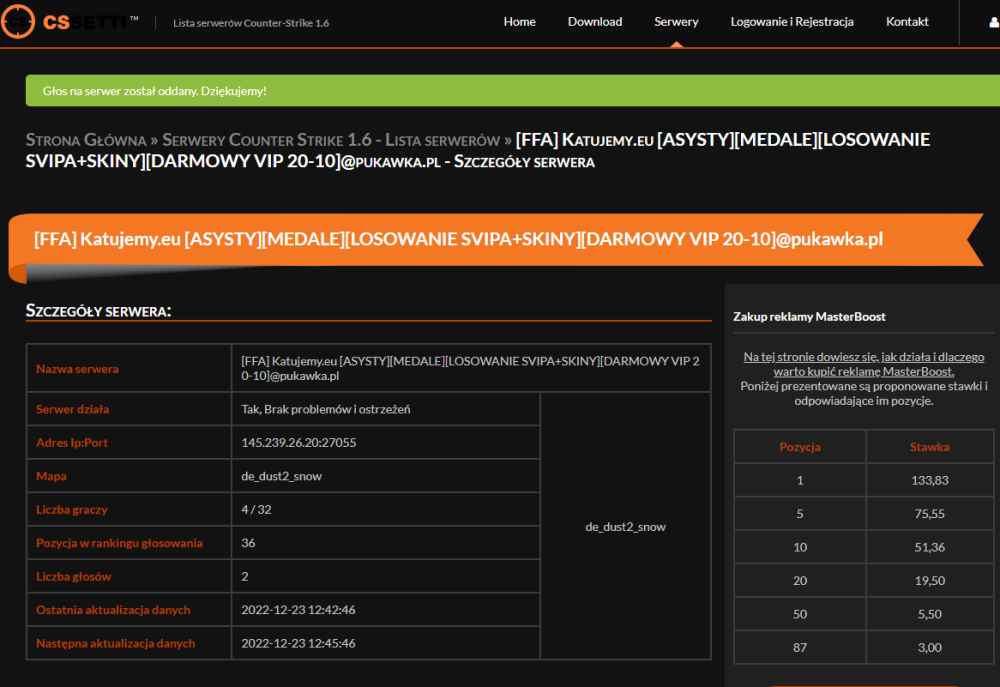Viewport: 1000px width, 687px height.
Task: Click the user profile icon in header
Action: click(994, 22)
